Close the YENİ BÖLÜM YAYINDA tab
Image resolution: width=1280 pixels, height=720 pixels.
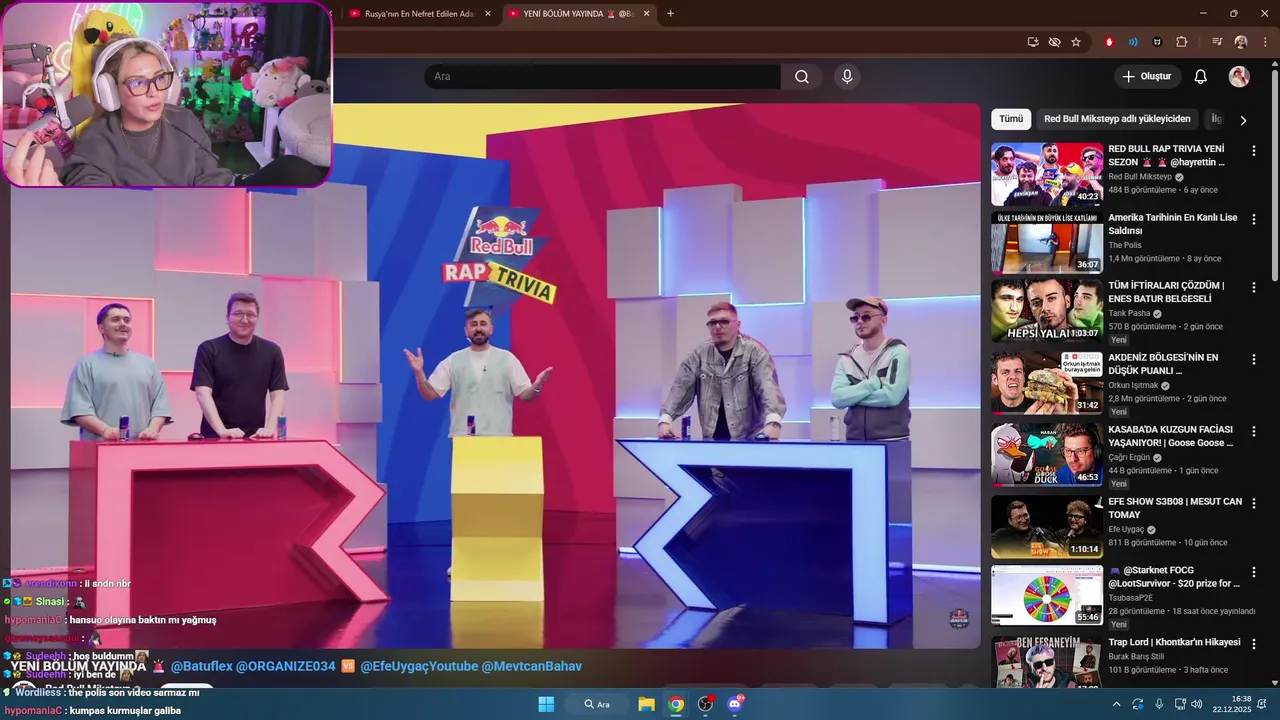point(646,14)
